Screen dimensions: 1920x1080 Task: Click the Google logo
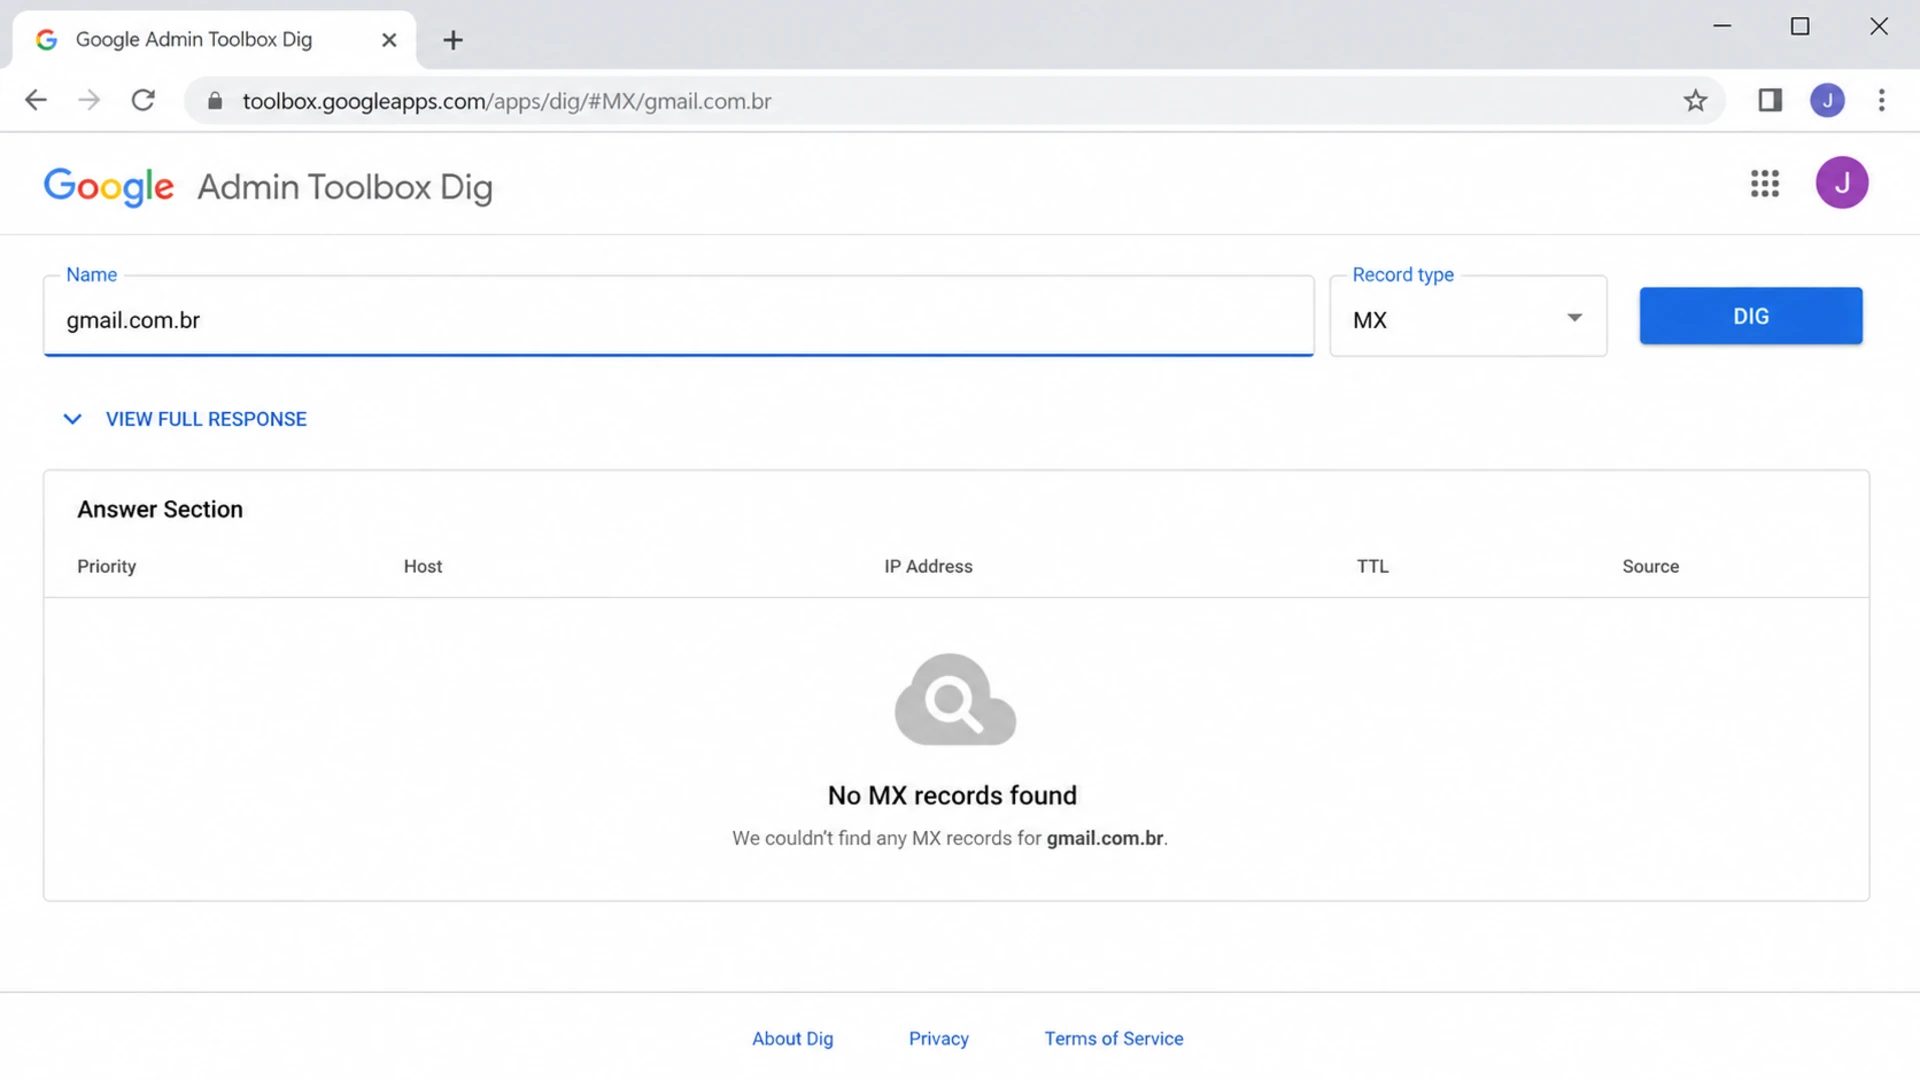tap(109, 187)
